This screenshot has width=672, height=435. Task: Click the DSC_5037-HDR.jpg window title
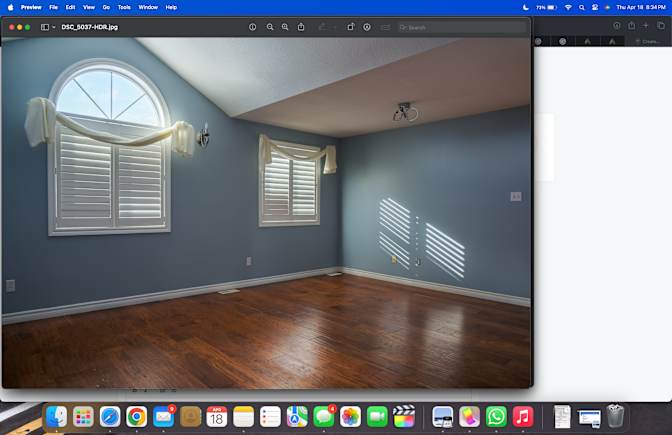[x=90, y=27]
